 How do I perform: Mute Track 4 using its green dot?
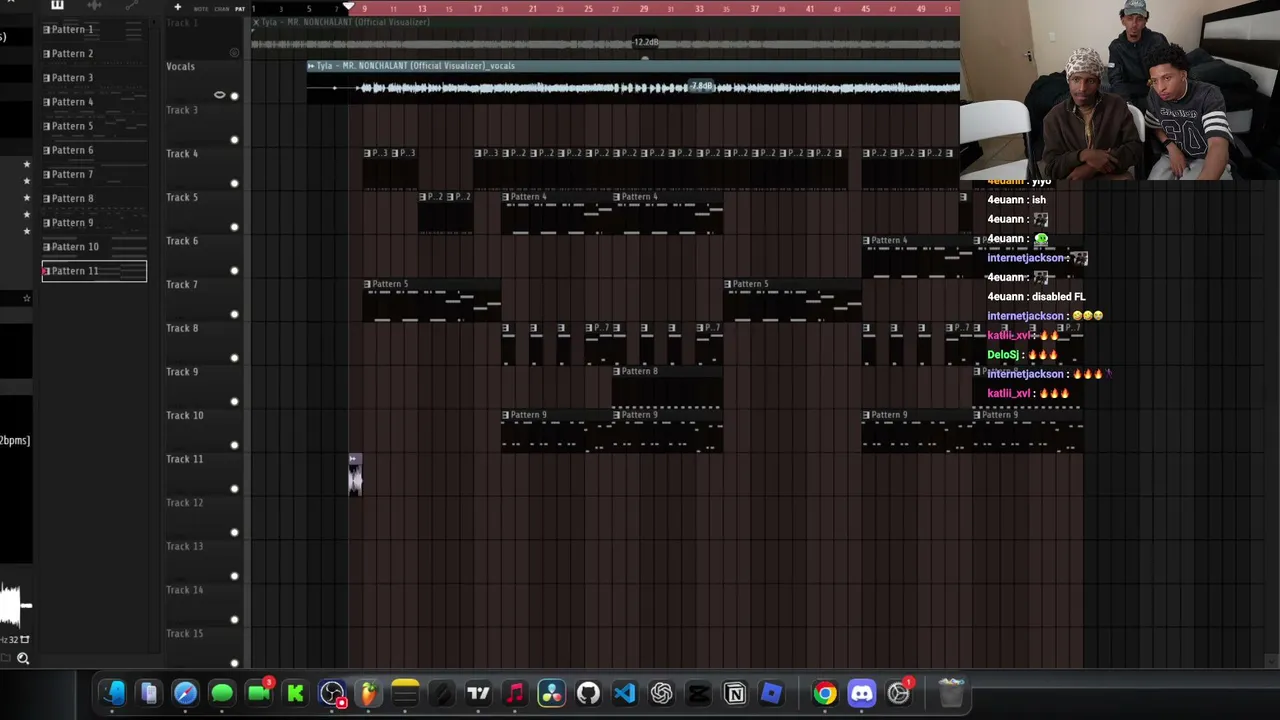point(234,183)
